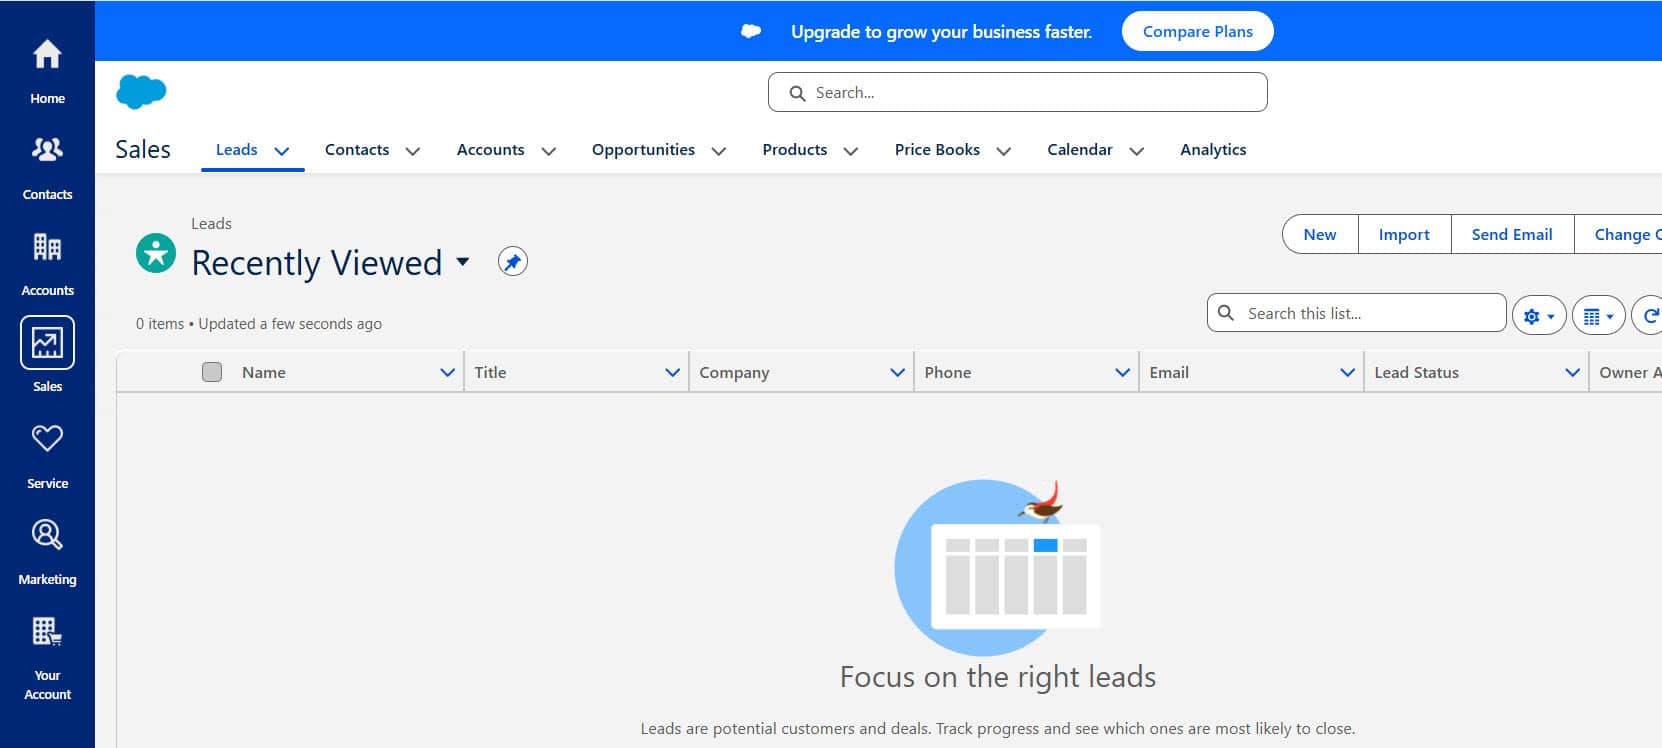Open the display-as table view menu
Viewport: 1662px width, 748px height.
pyautogui.click(x=1599, y=316)
